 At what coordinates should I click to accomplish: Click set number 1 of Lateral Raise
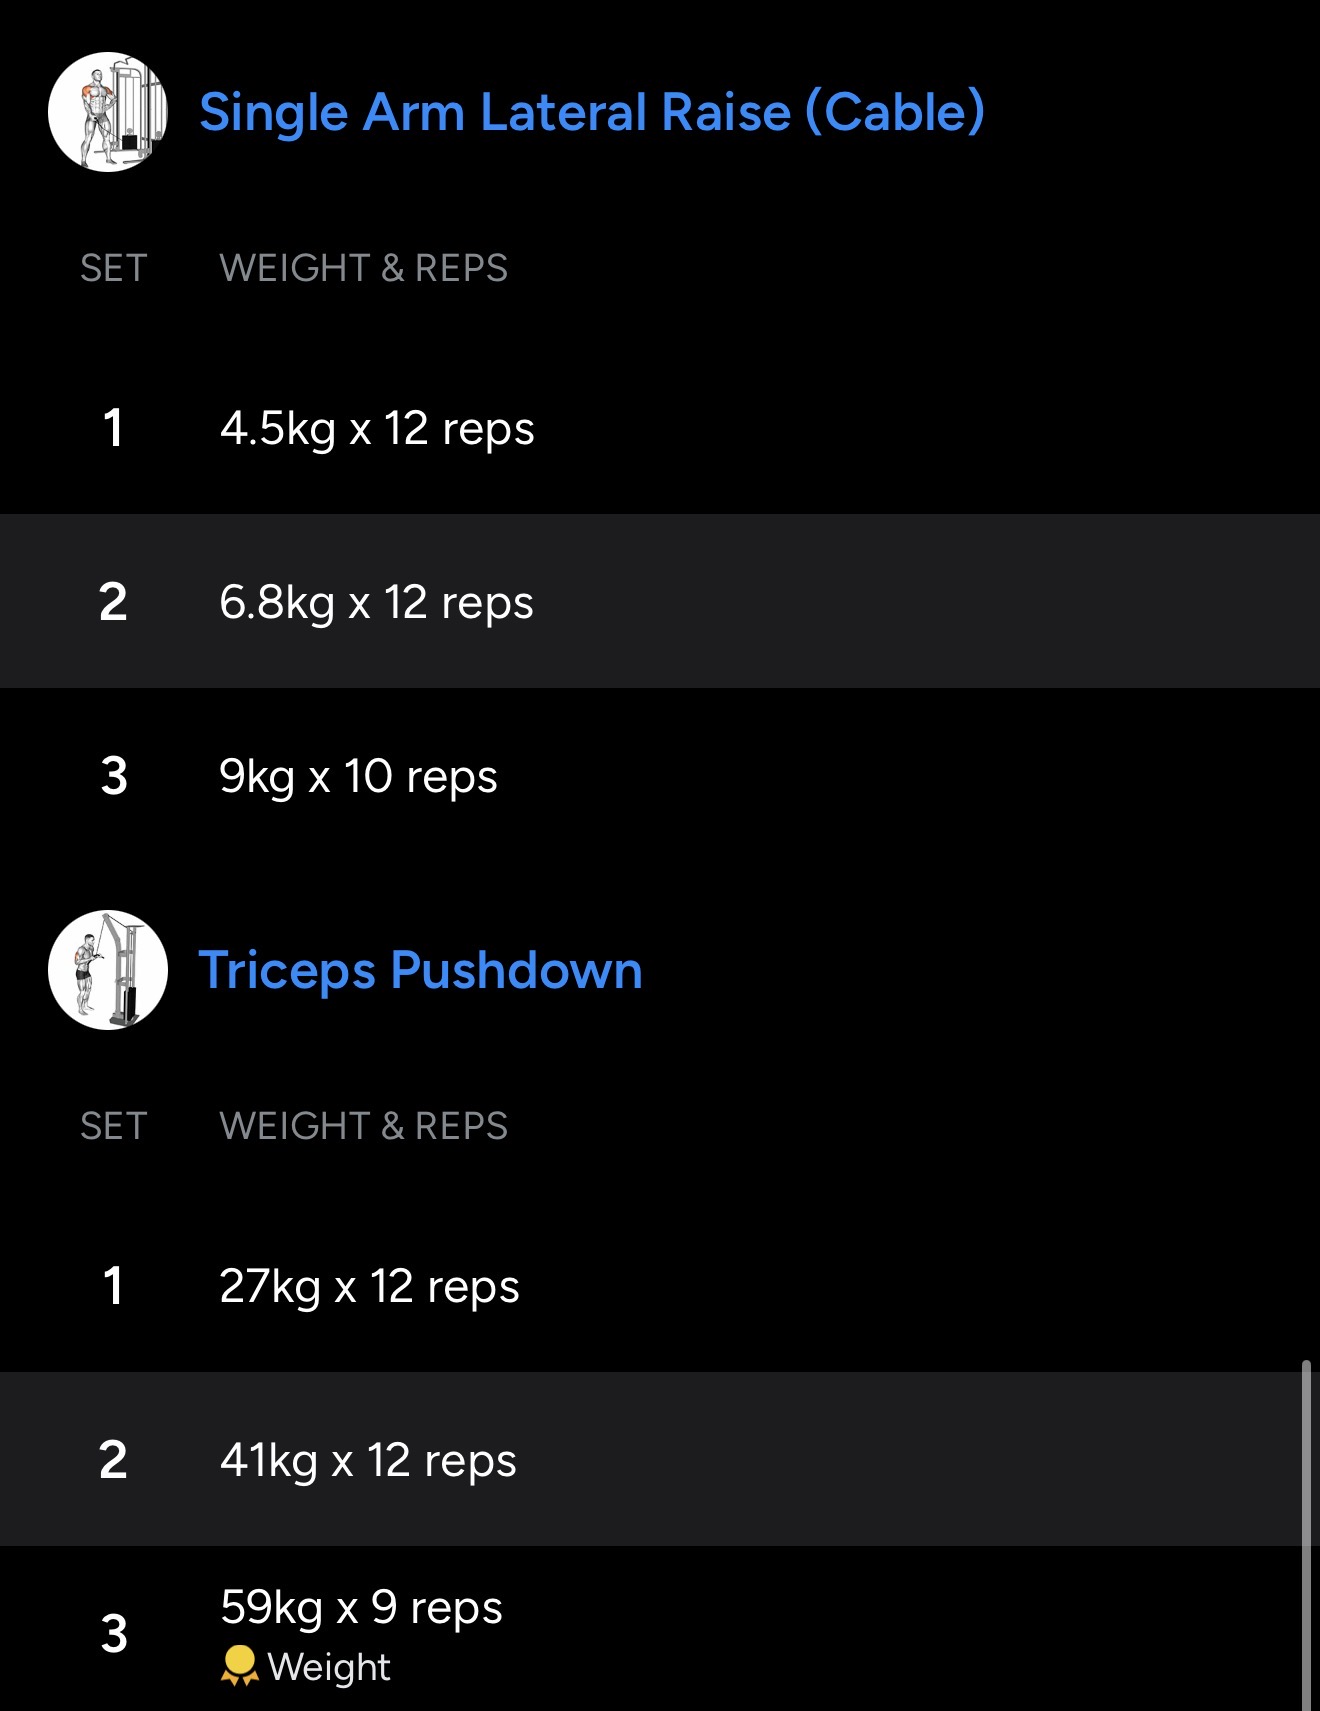point(113,429)
